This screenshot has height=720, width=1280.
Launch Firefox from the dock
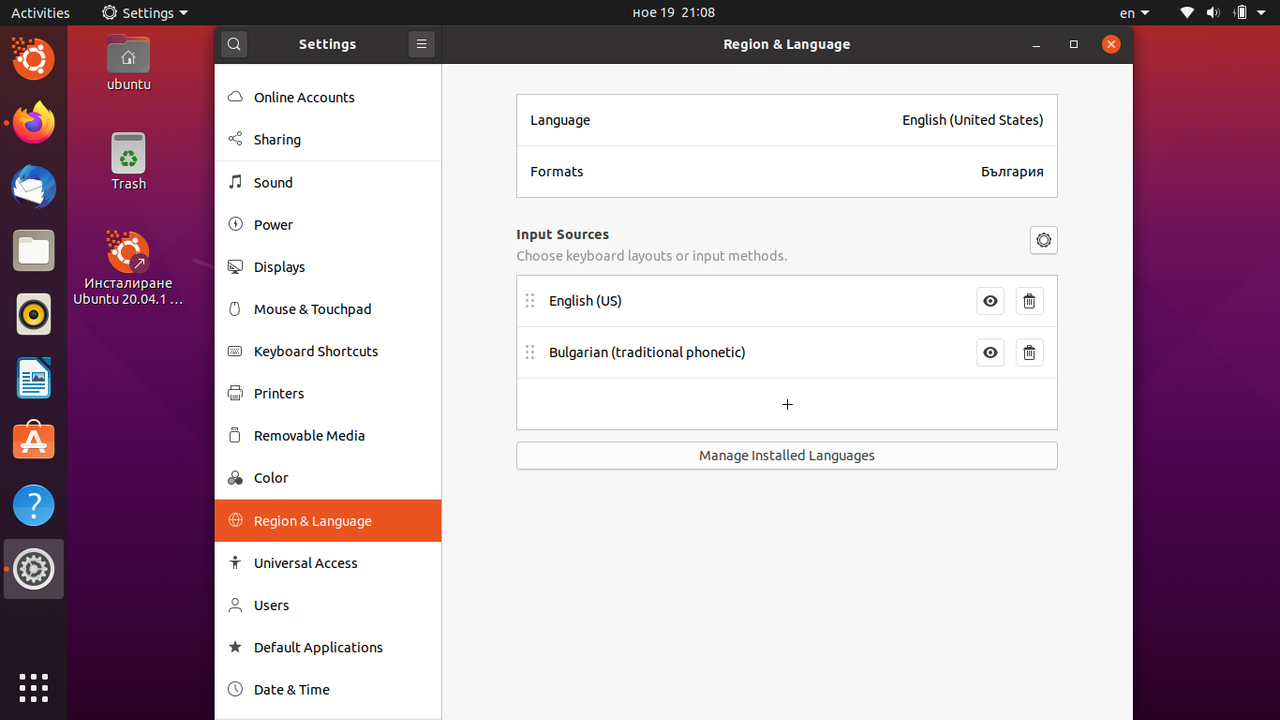34,123
